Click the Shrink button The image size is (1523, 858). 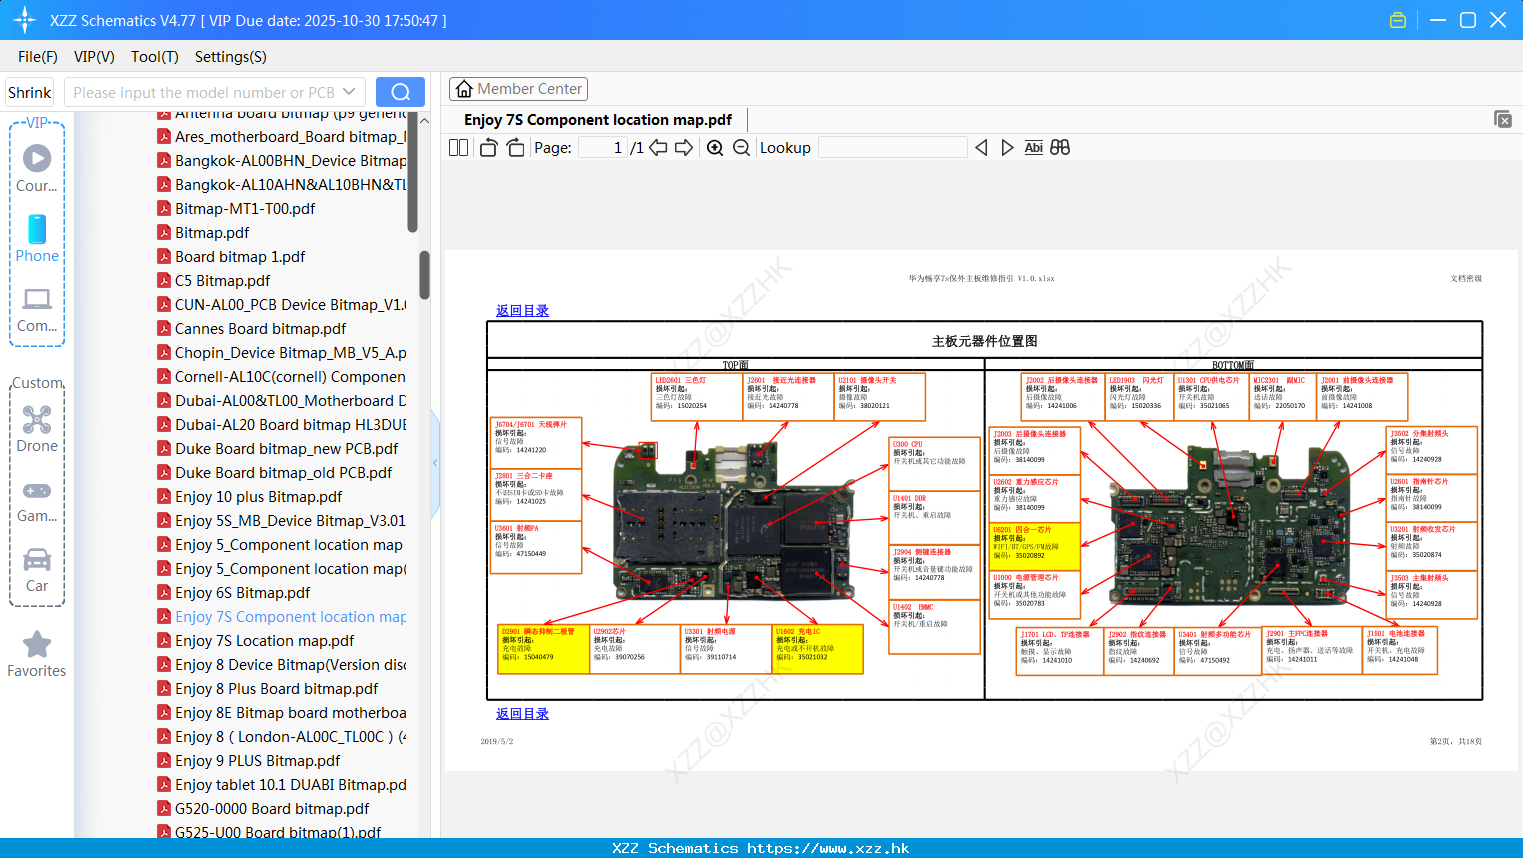click(x=29, y=92)
